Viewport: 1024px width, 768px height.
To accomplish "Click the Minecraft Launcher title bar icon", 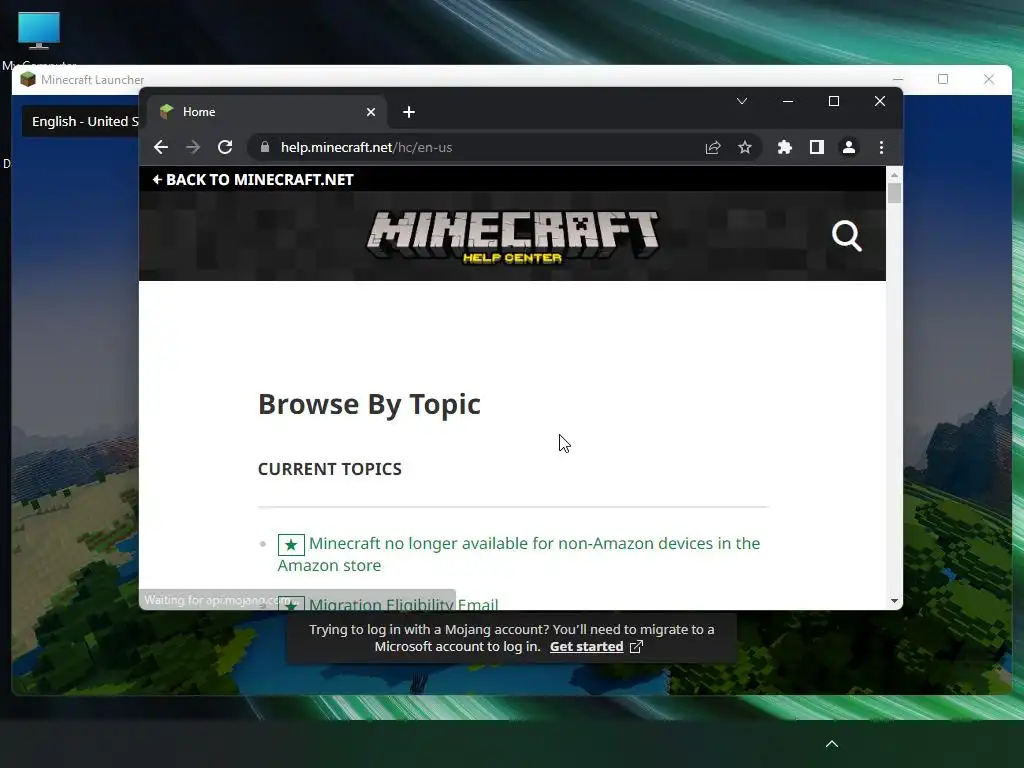I will click(x=27, y=80).
